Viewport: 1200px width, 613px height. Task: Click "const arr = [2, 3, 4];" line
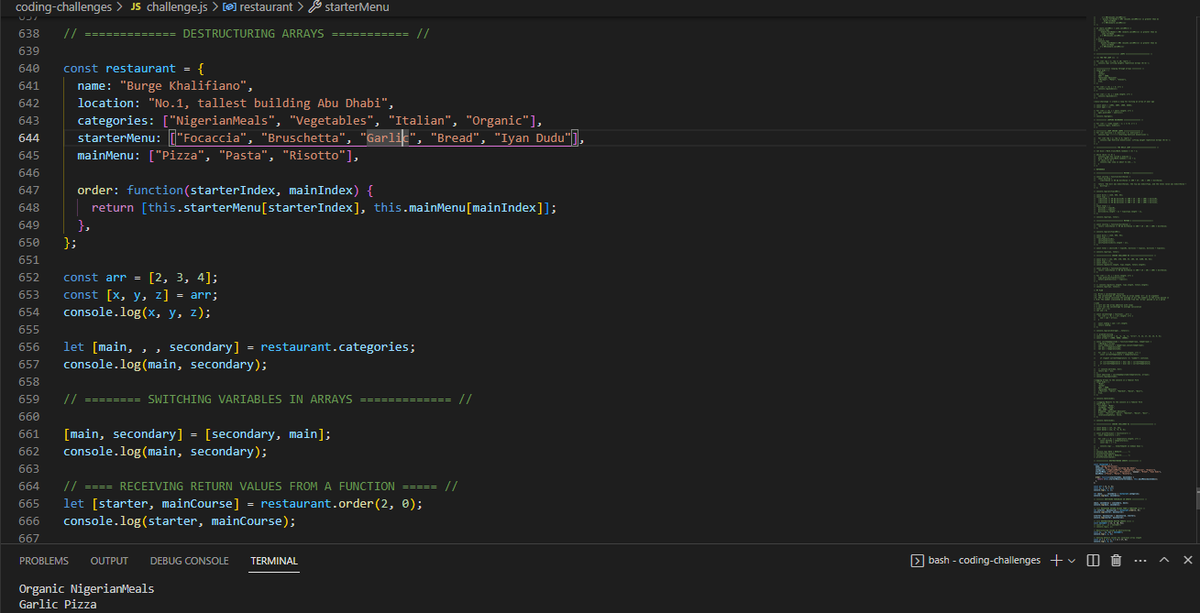coord(141,277)
